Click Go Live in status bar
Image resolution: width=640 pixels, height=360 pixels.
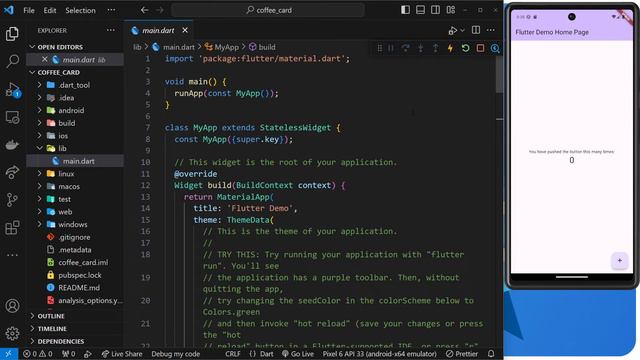tap(298, 354)
